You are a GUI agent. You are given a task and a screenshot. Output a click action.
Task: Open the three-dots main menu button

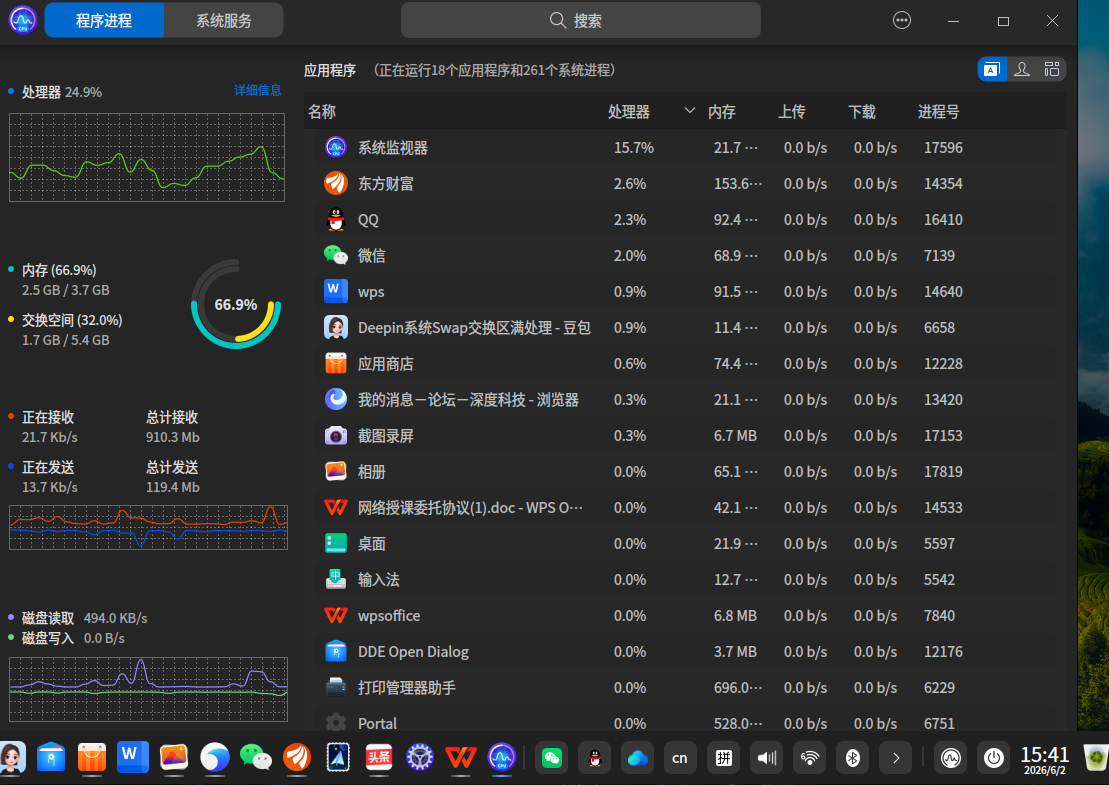[x=902, y=21]
